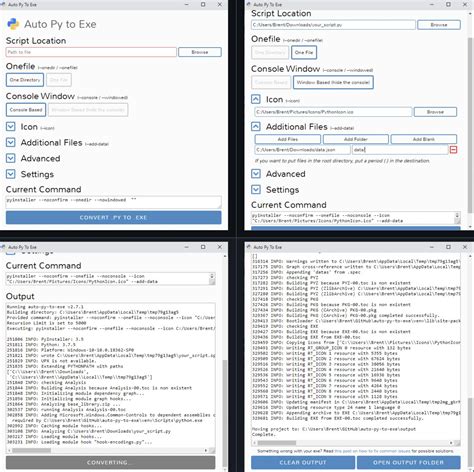Screen dimensions: 474x472
Task: Expand the Settings section in top-left window
Action: coord(11,174)
